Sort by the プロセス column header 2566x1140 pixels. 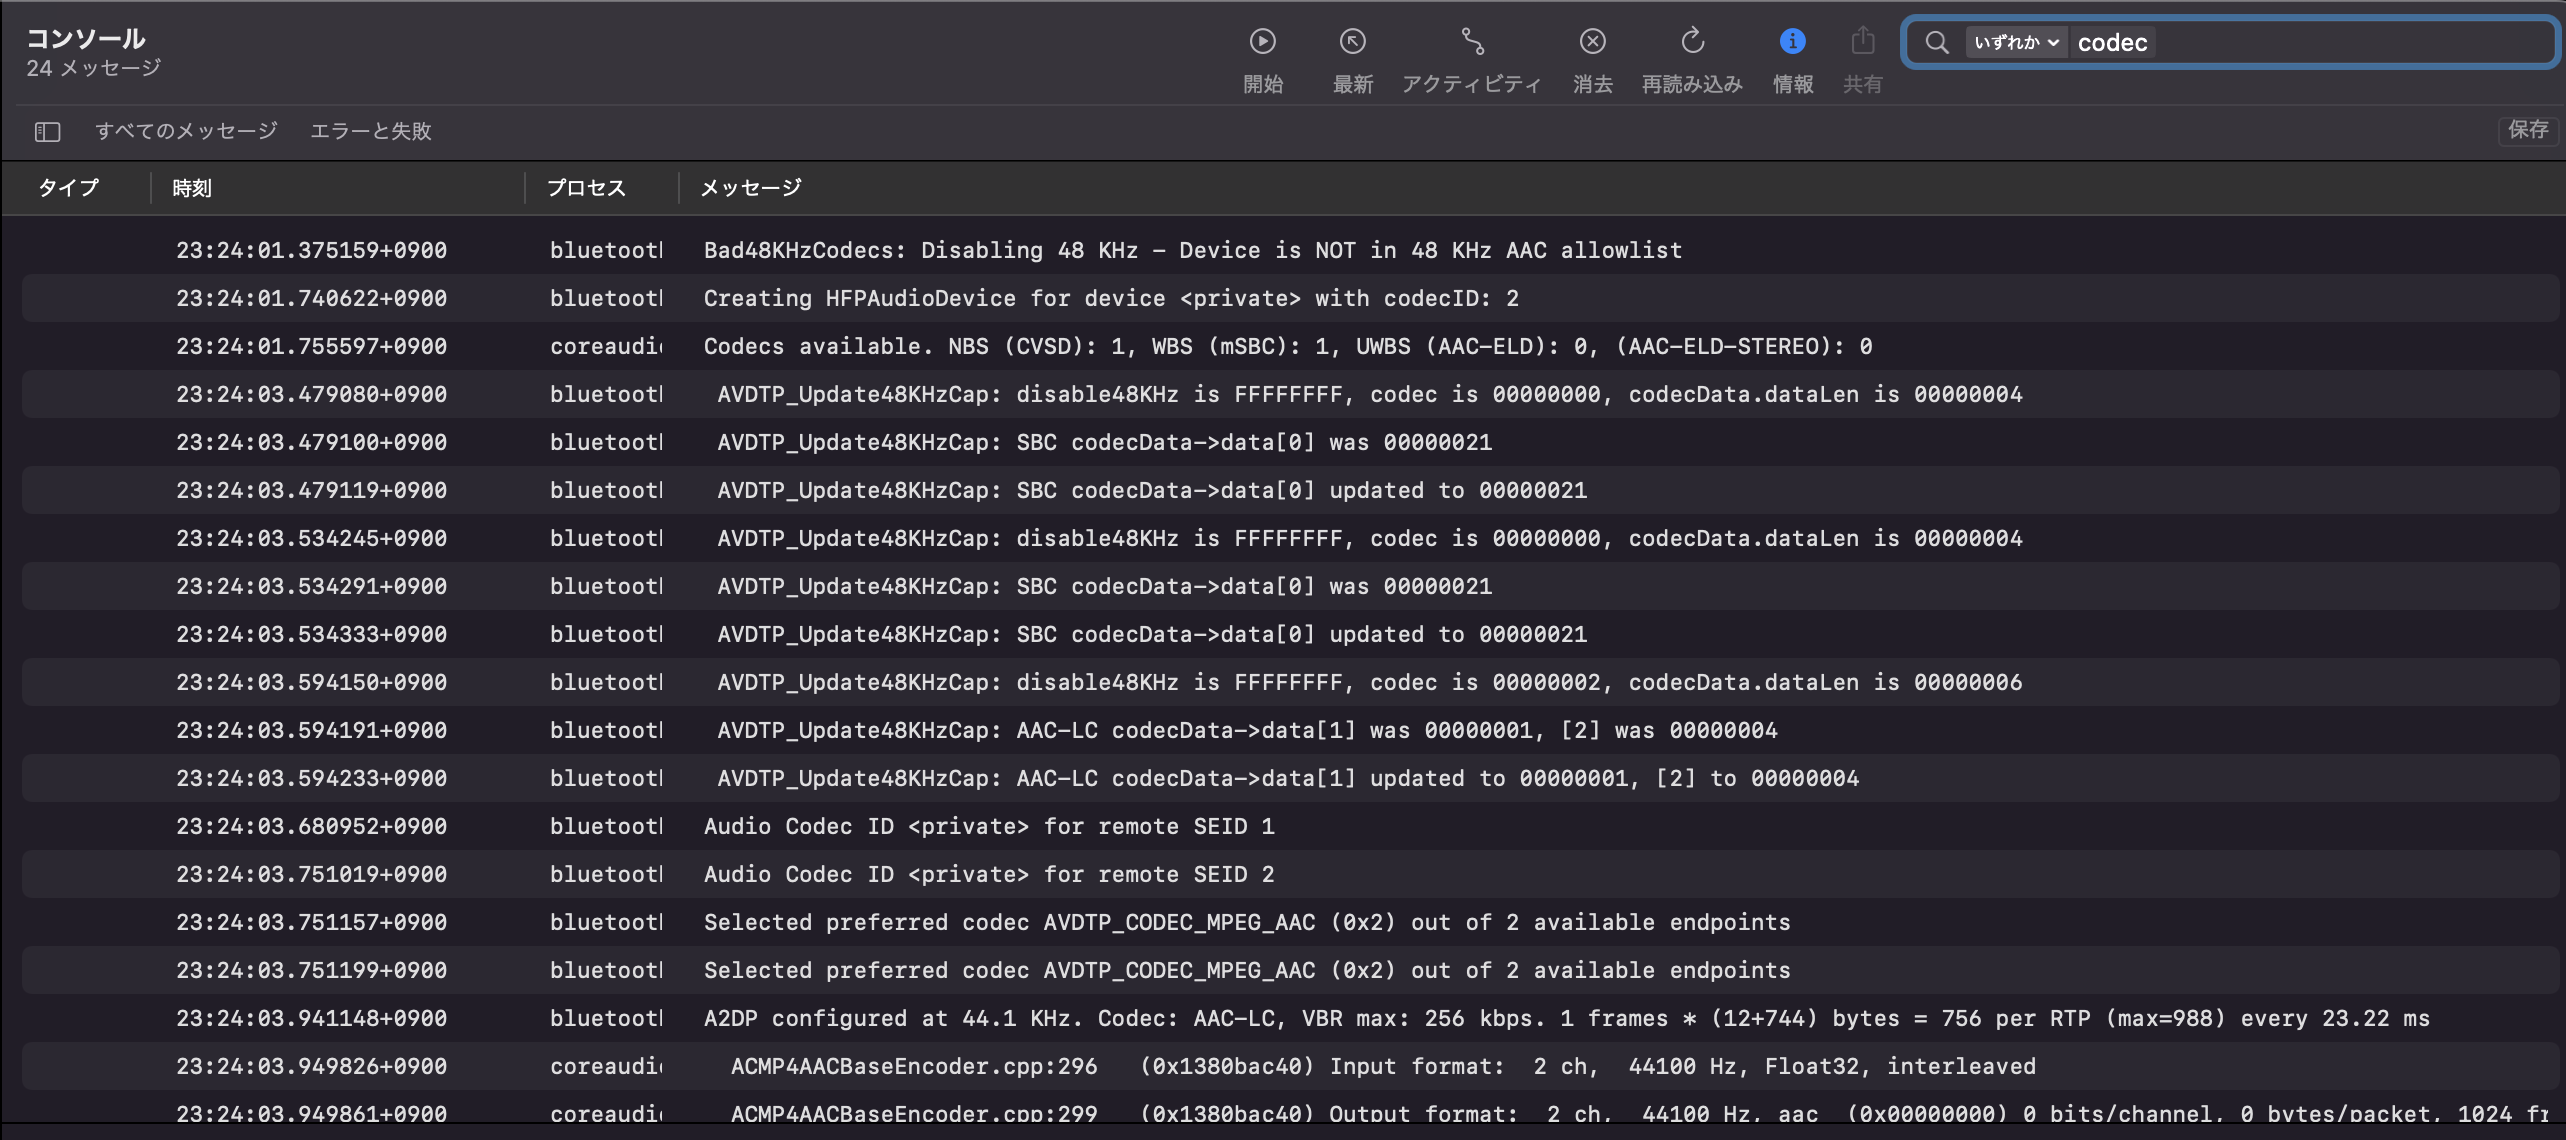click(586, 188)
